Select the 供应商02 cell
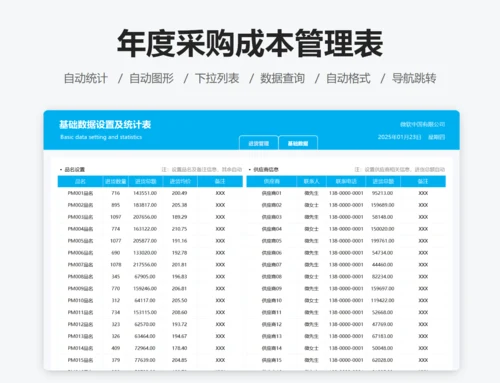Image resolution: width=500 pixels, height=383 pixels. pos(272,205)
